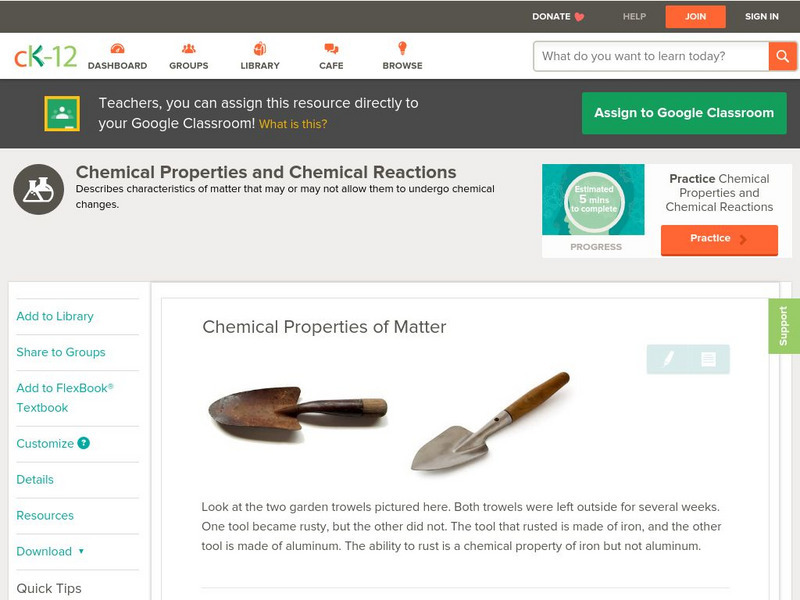Click the rusty iron trowel image
Image resolution: width=800 pixels, height=600 pixels.
298,412
